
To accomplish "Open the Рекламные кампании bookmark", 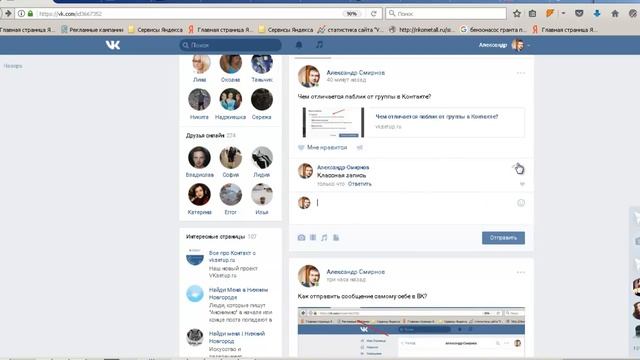I will [92, 29].
